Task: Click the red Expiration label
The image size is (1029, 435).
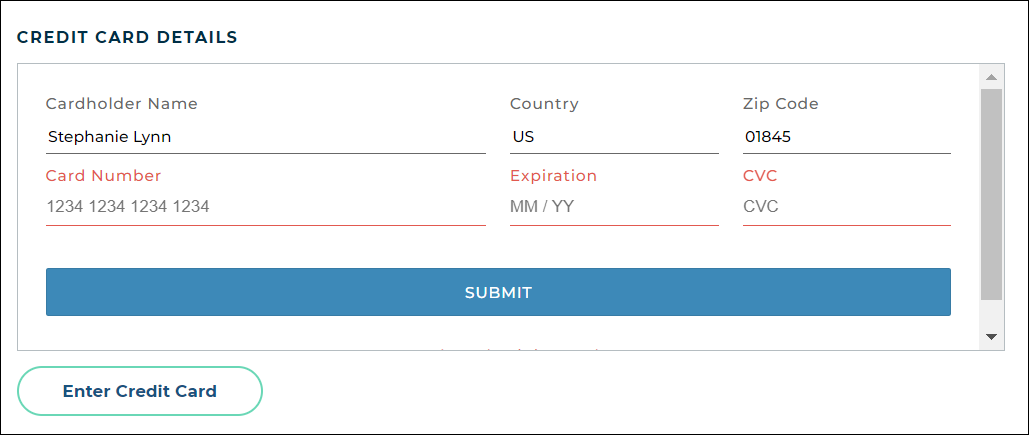Action: tap(553, 176)
